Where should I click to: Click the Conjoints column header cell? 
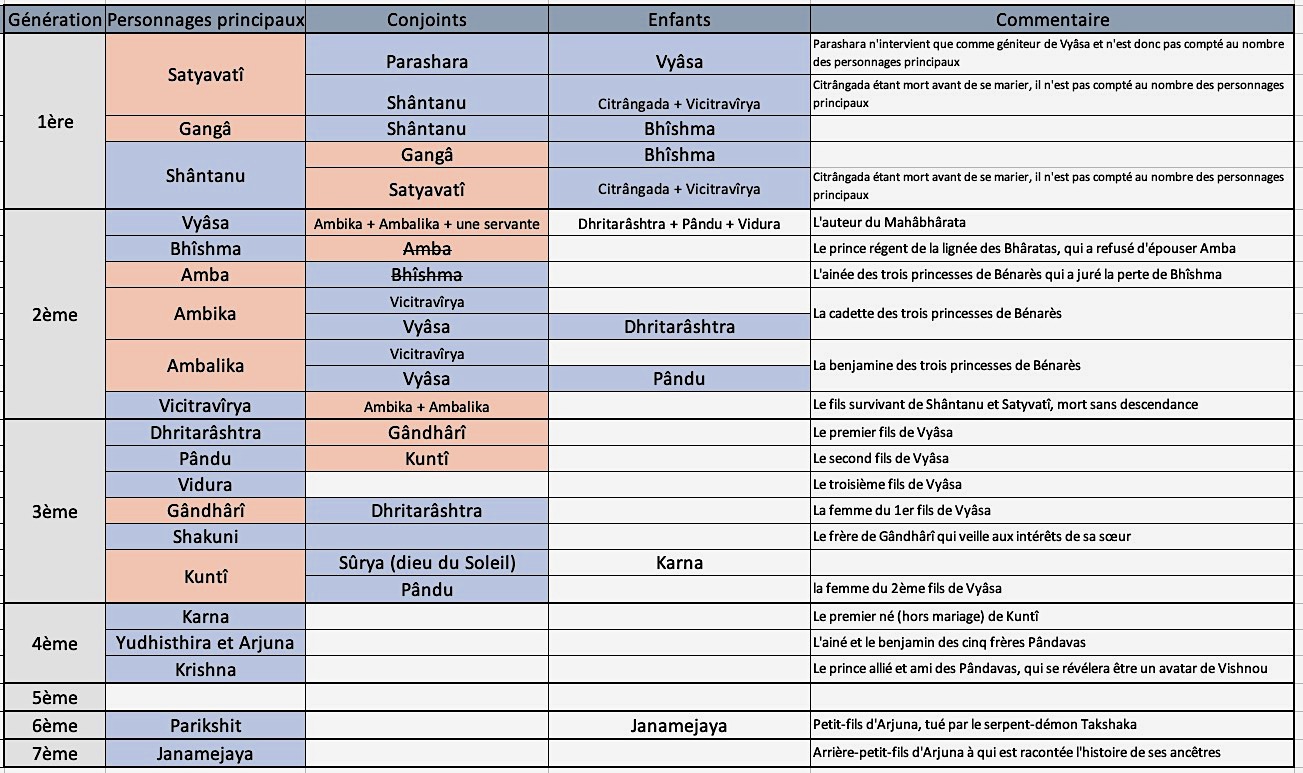[x=427, y=19]
